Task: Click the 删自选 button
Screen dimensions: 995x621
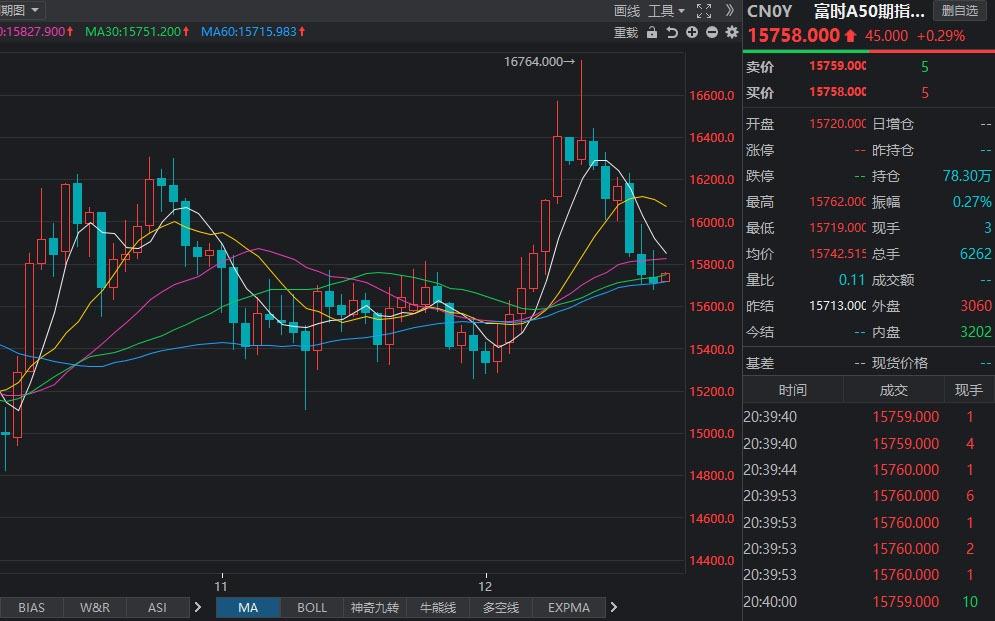Action: tap(962, 11)
